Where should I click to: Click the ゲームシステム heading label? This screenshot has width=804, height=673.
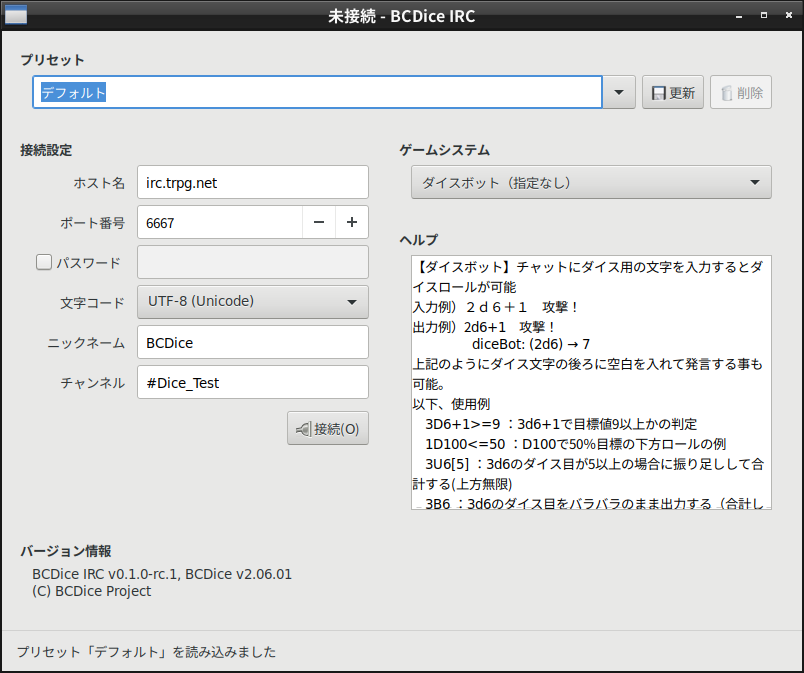point(445,150)
